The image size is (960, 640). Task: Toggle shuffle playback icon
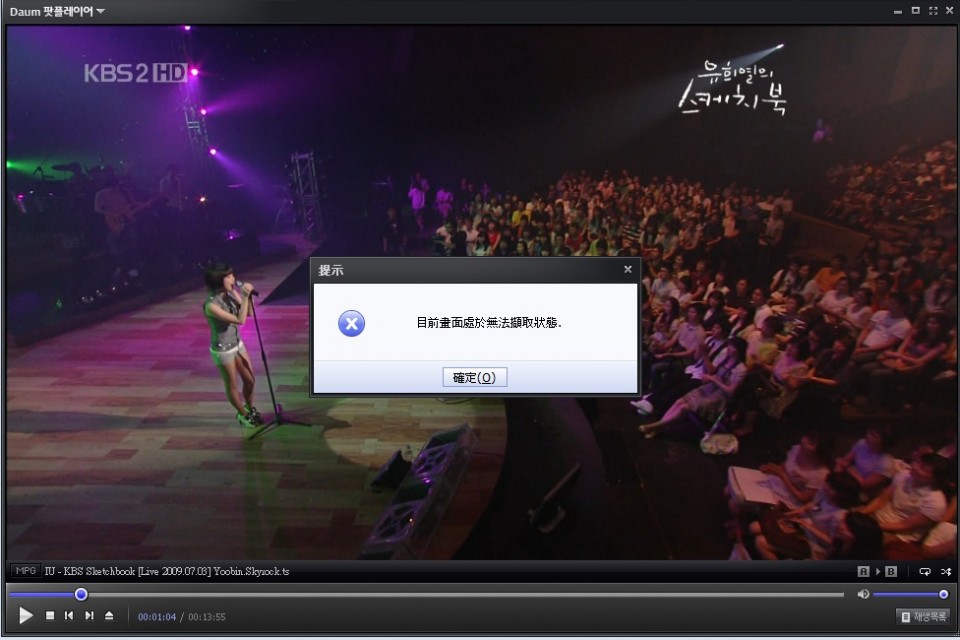[946, 571]
